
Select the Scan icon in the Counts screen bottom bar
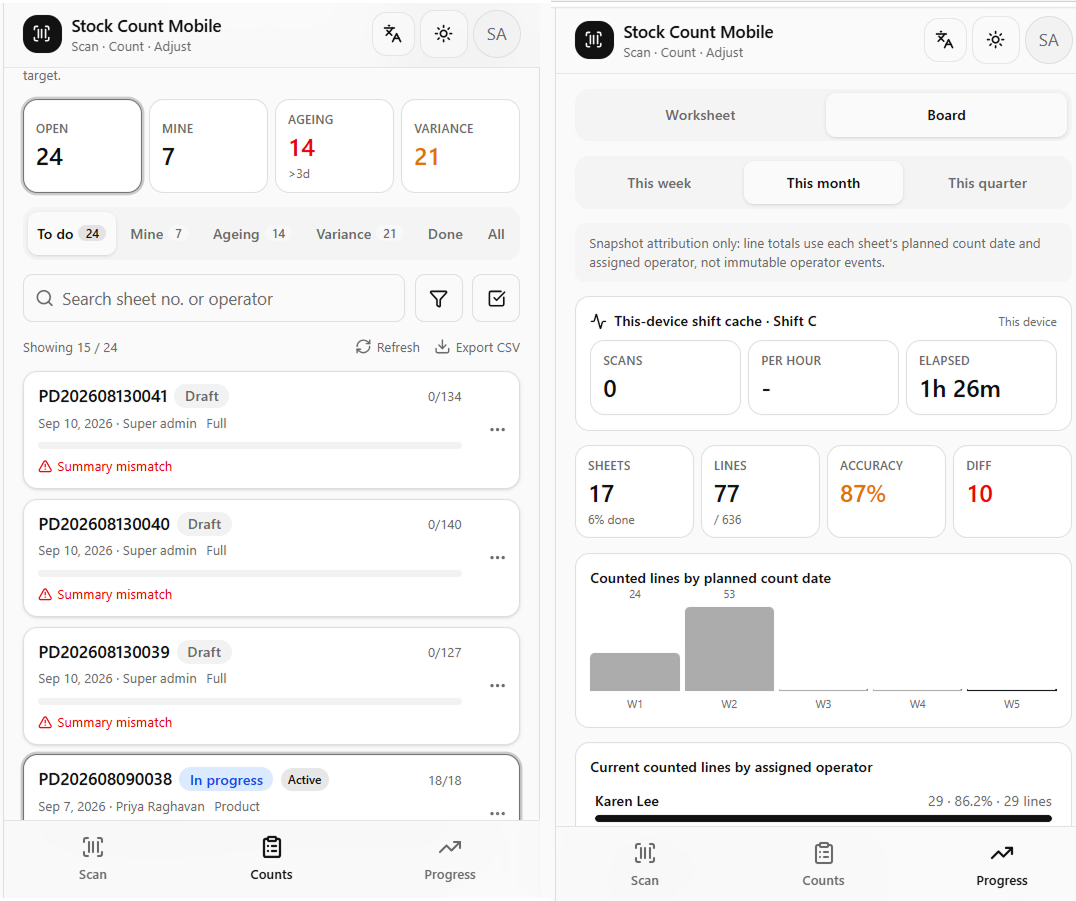[x=93, y=847]
